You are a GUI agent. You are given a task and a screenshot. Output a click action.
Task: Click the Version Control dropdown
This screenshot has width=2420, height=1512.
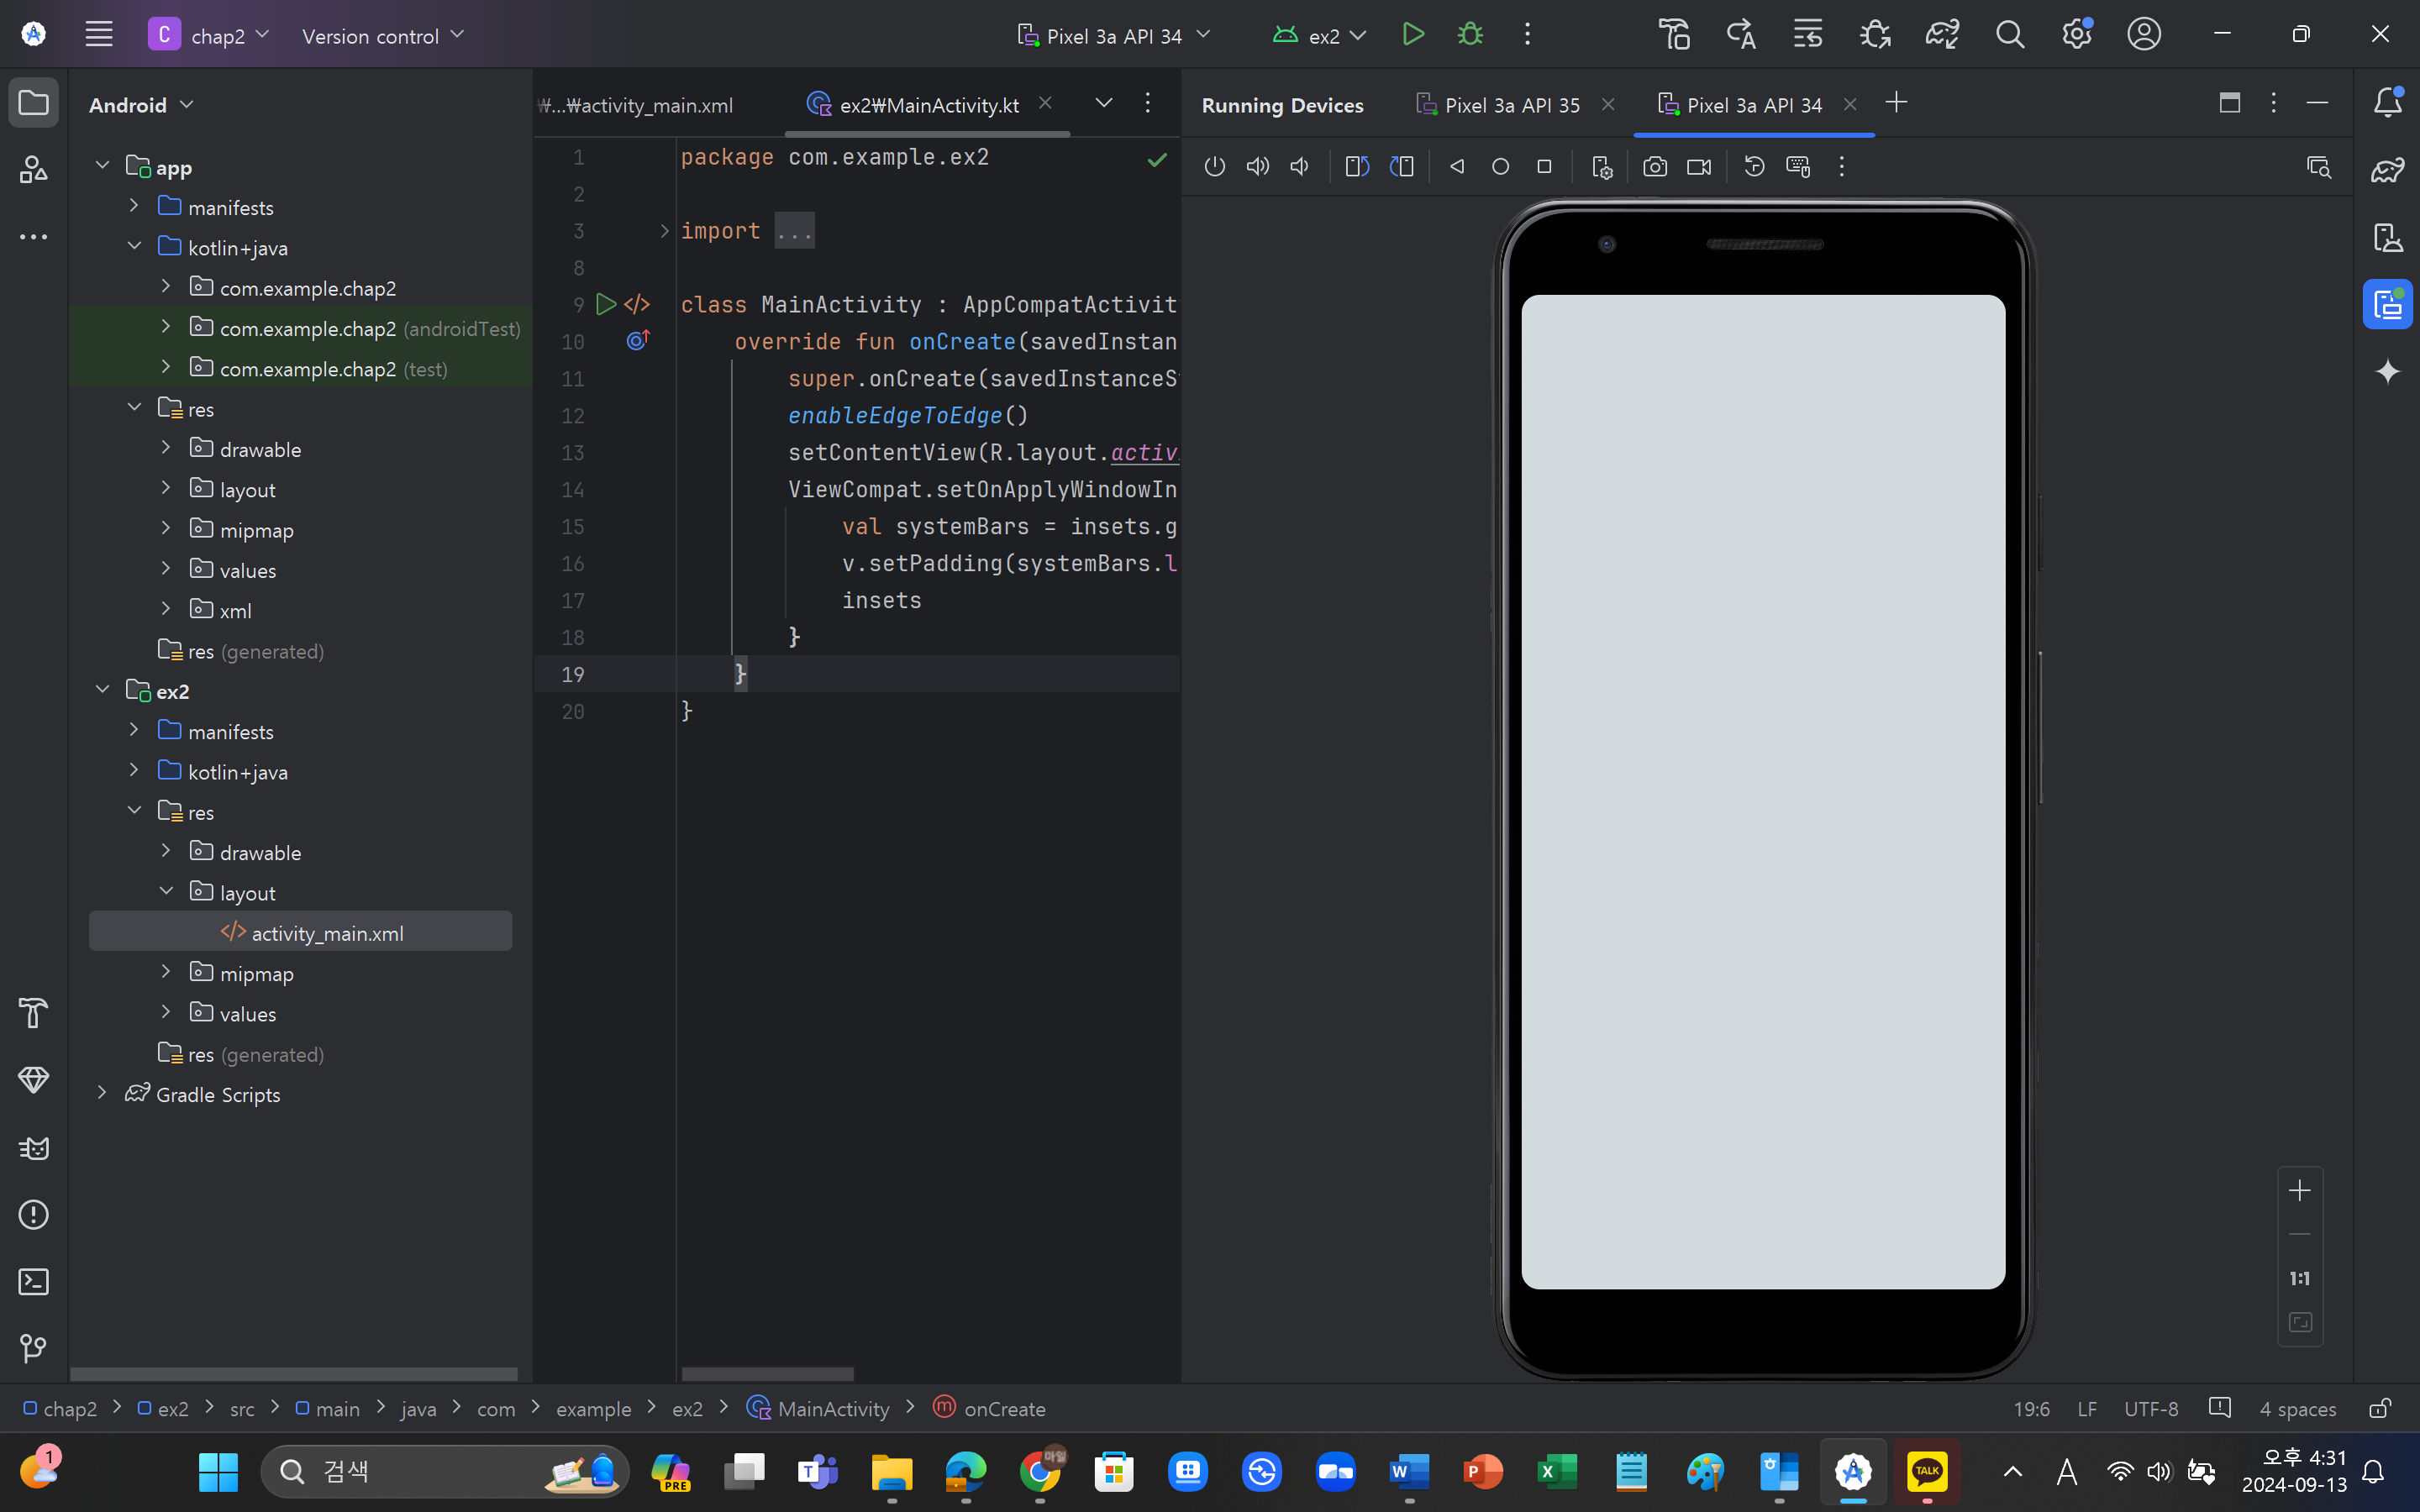point(383,34)
